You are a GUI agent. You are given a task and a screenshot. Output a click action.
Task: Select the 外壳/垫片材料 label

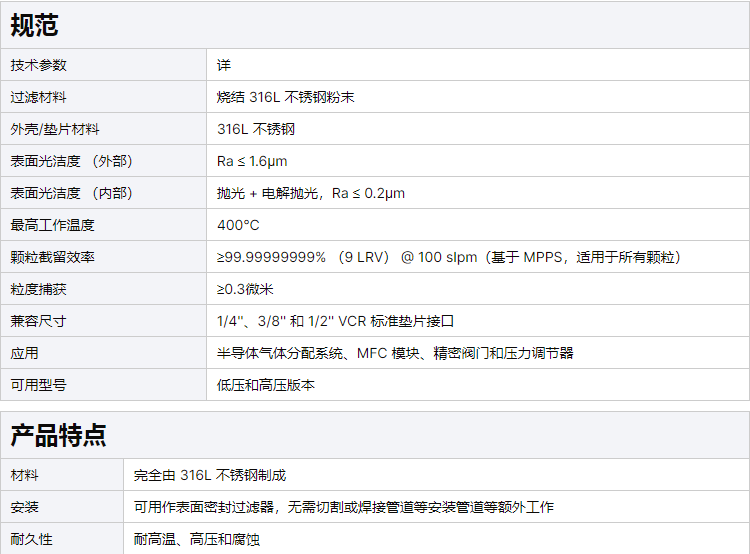(55, 129)
